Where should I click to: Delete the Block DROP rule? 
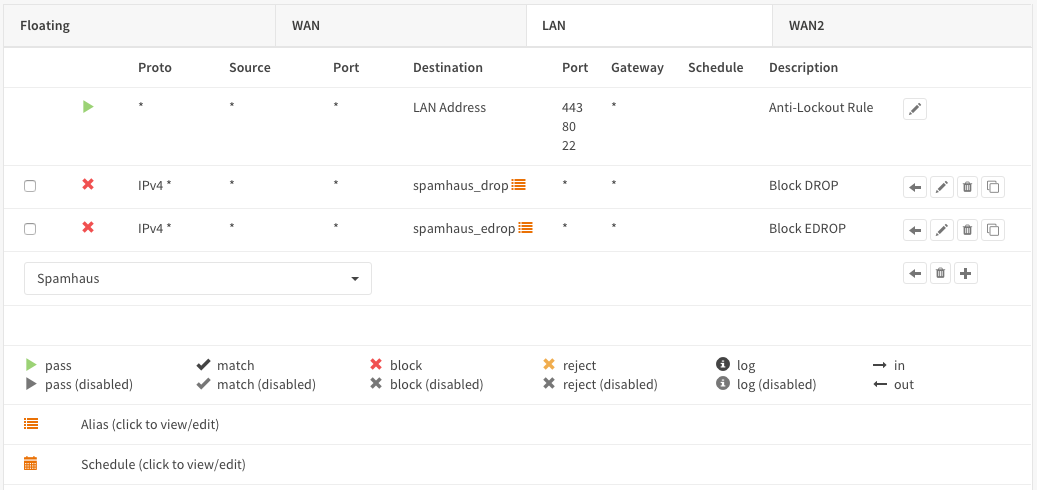(967, 187)
